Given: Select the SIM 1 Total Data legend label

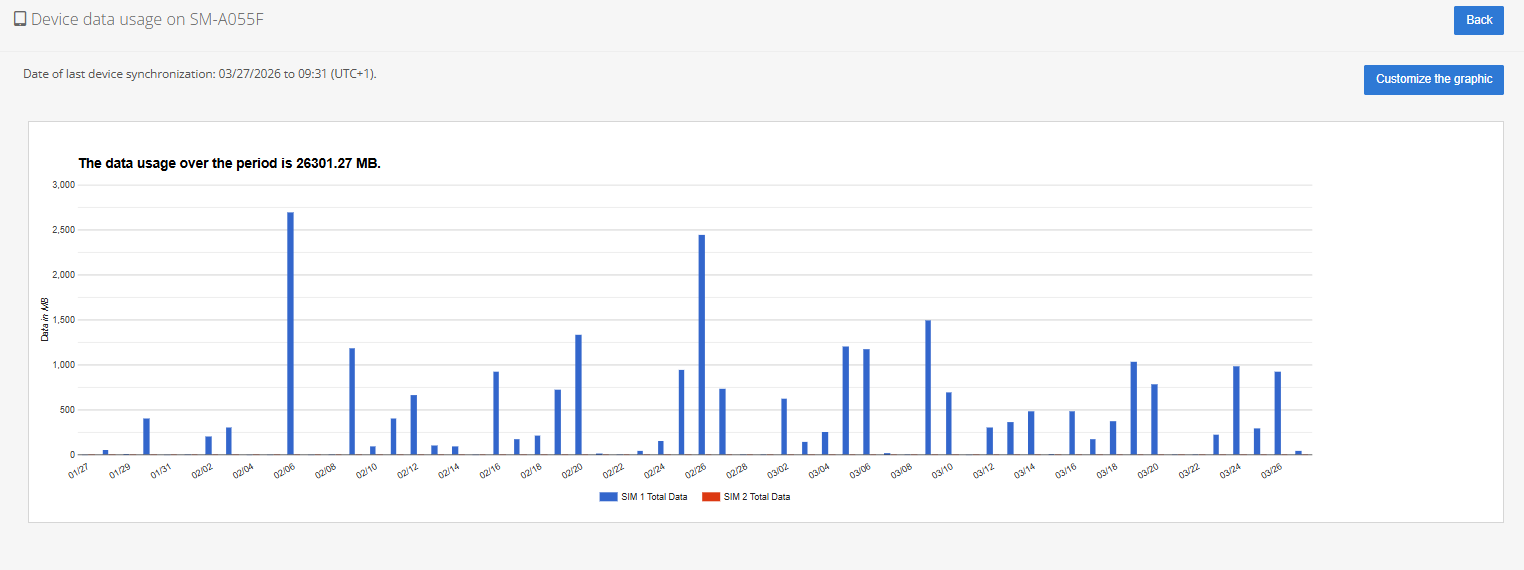Looking at the screenshot, I should (x=655, y=497).
